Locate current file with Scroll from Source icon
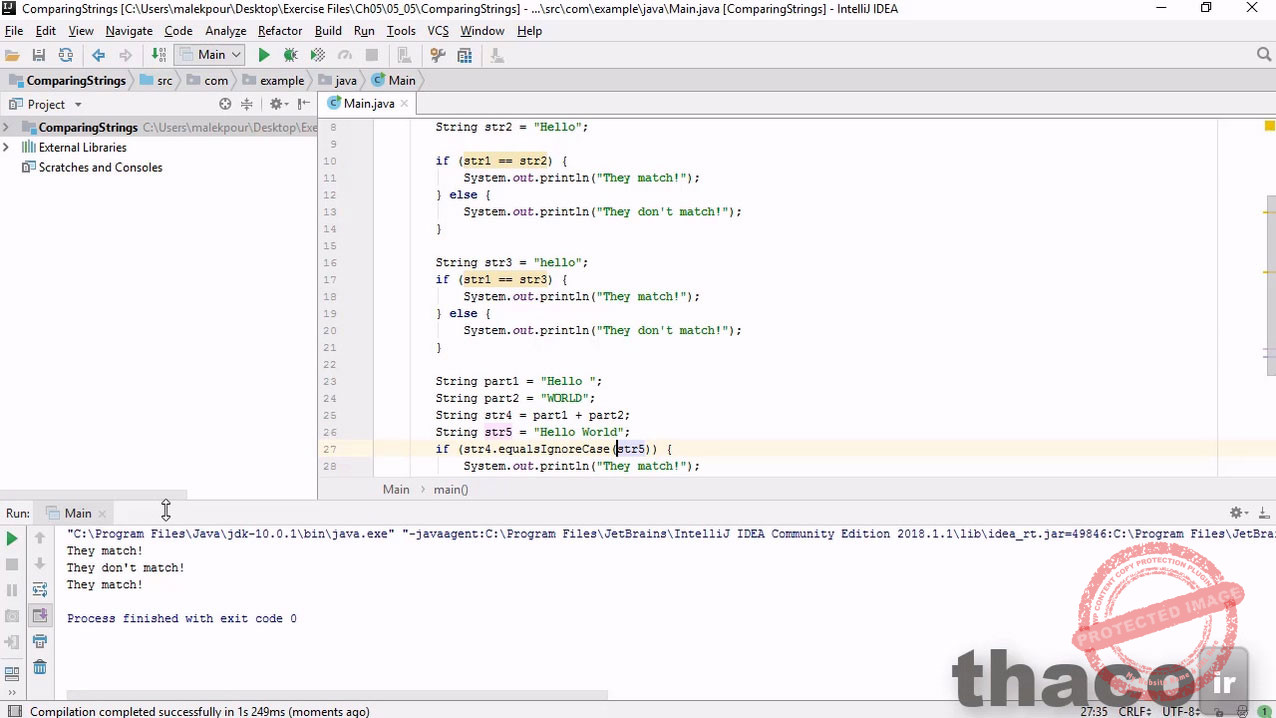 tap(225, 104)
